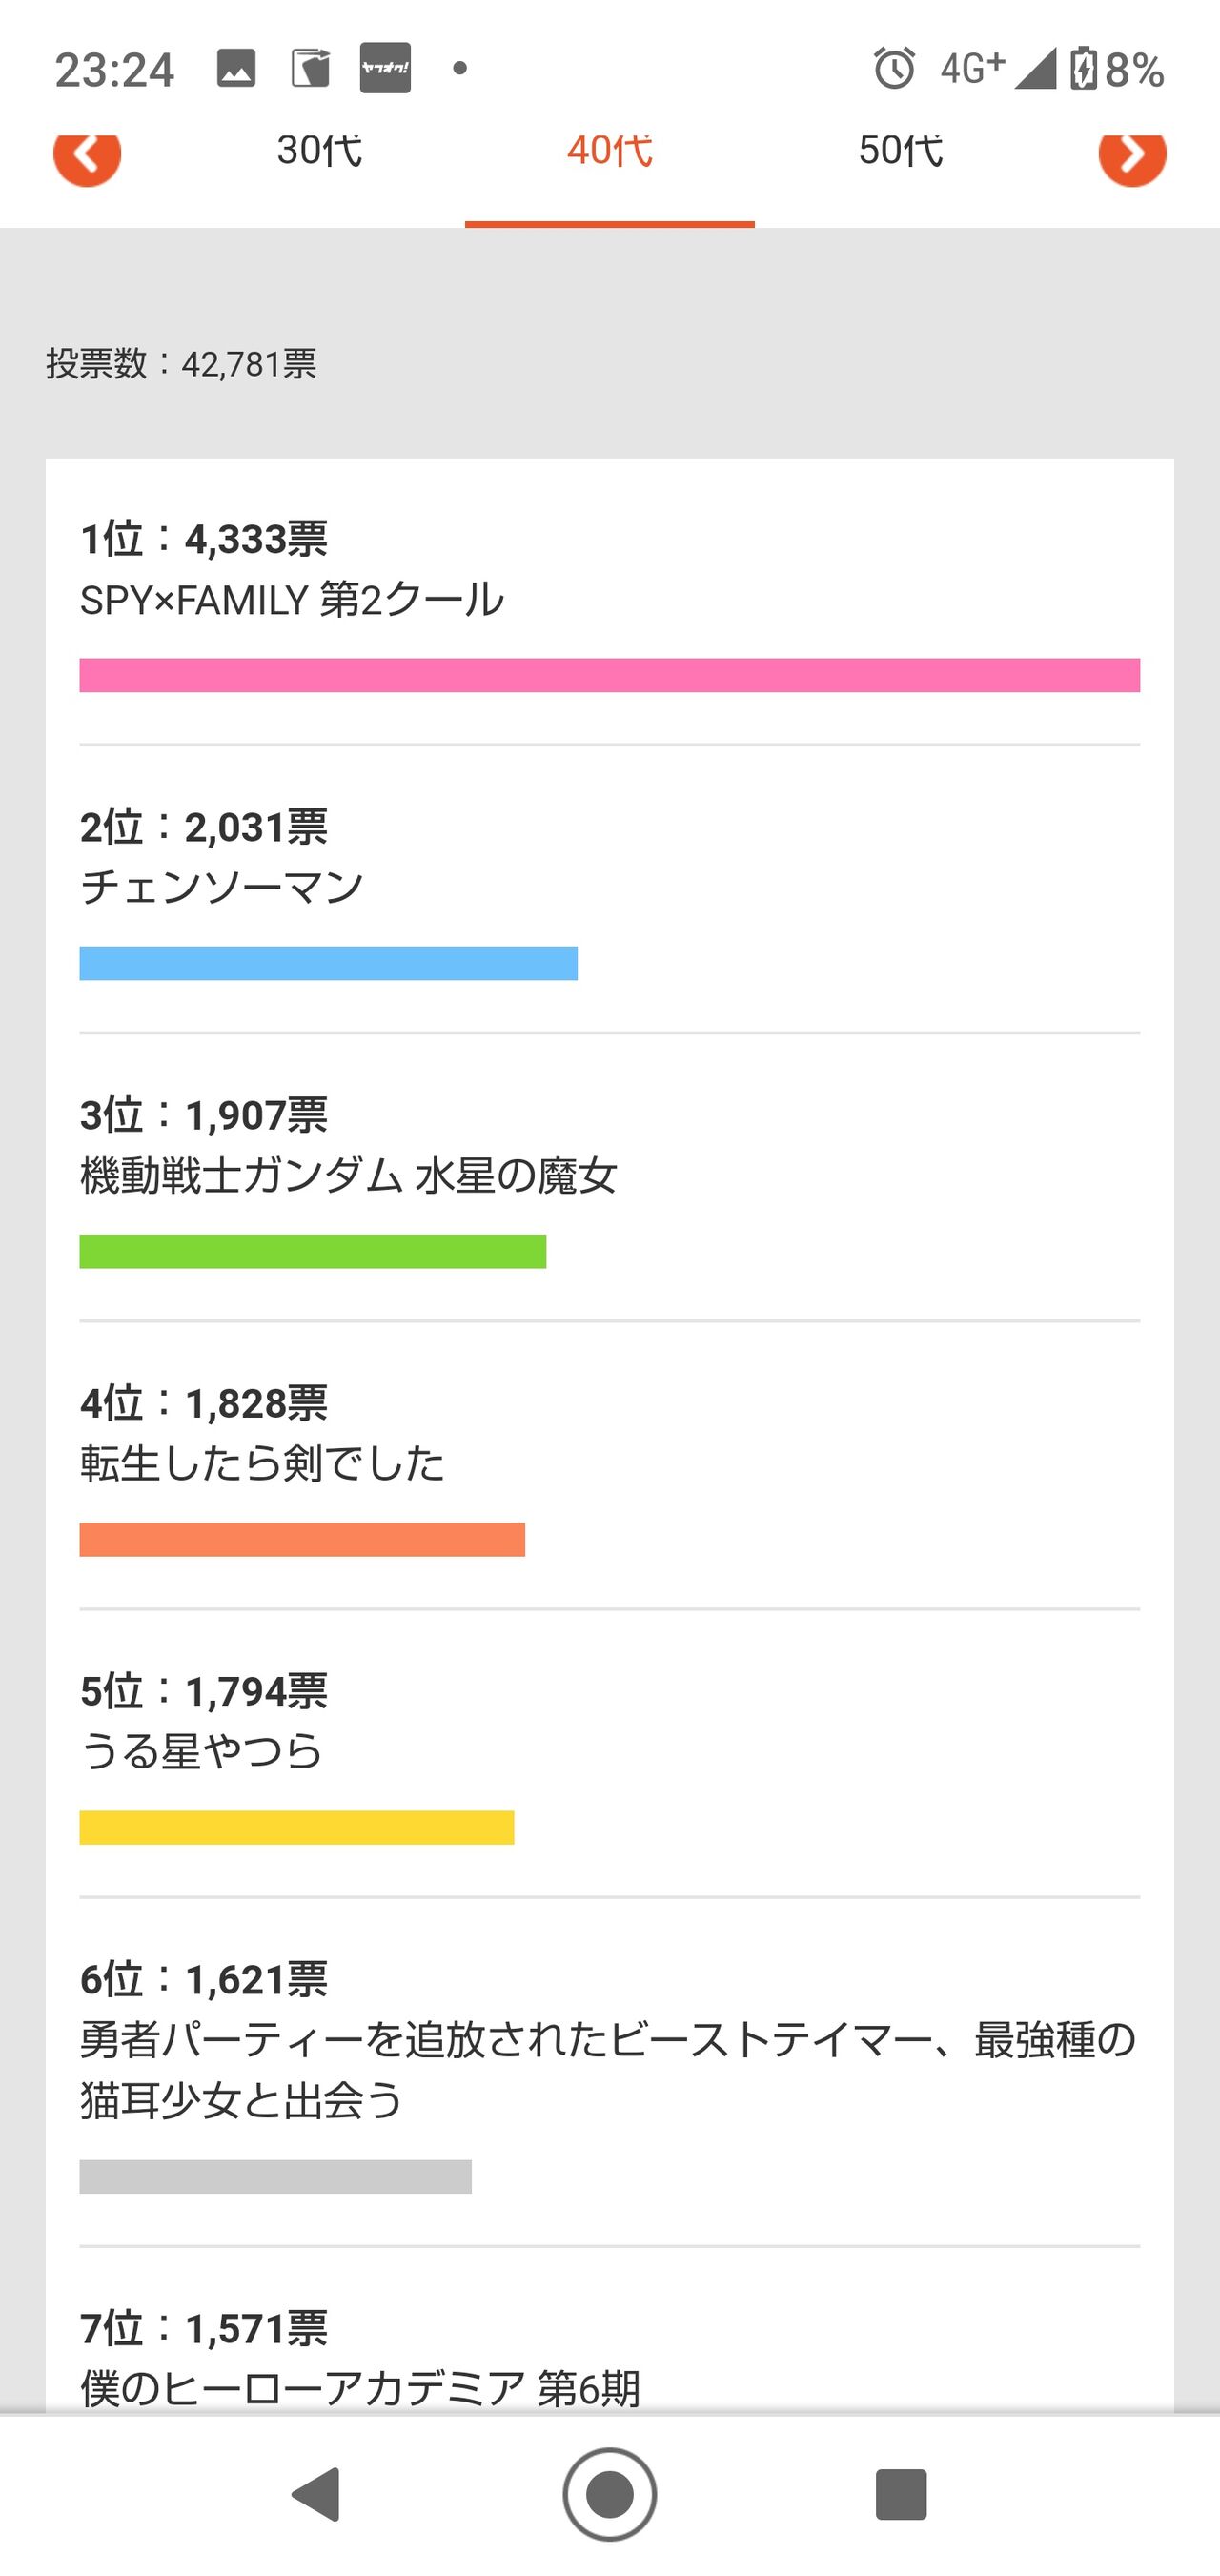Select the 40代 tab
This screenshot has height=2576, width=1220.
point(610,151)
